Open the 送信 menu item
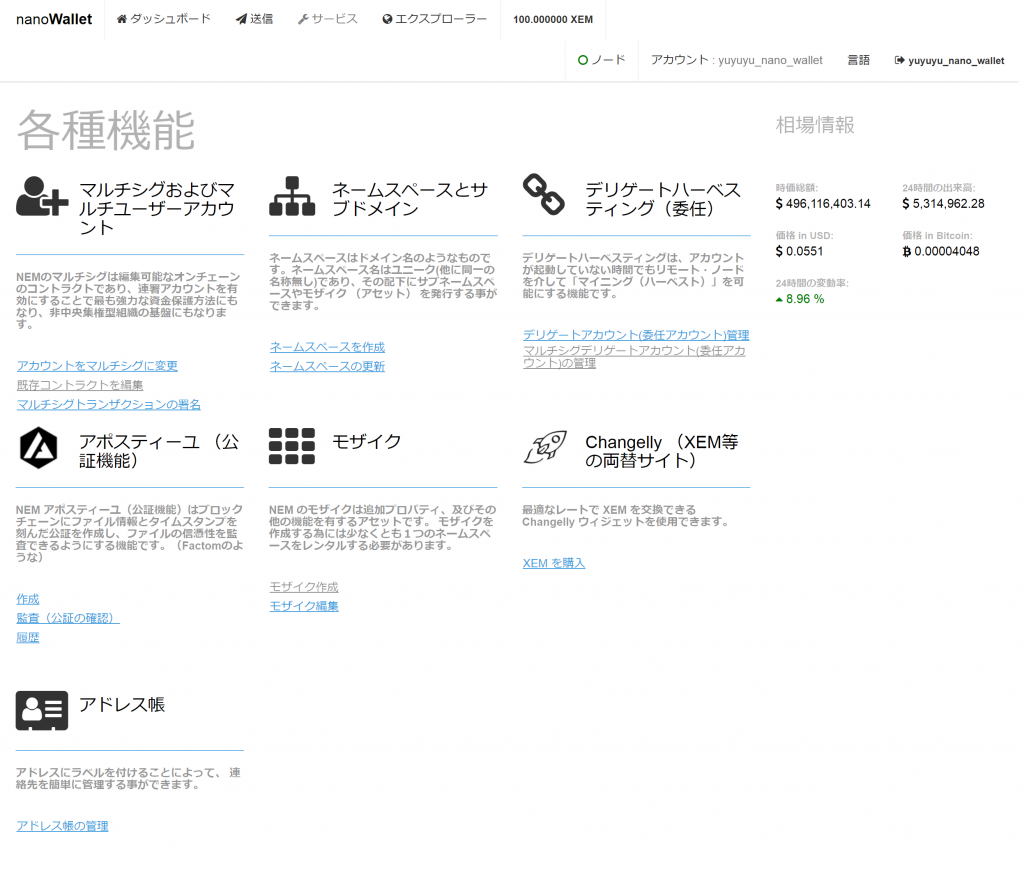 pos(255,19)
